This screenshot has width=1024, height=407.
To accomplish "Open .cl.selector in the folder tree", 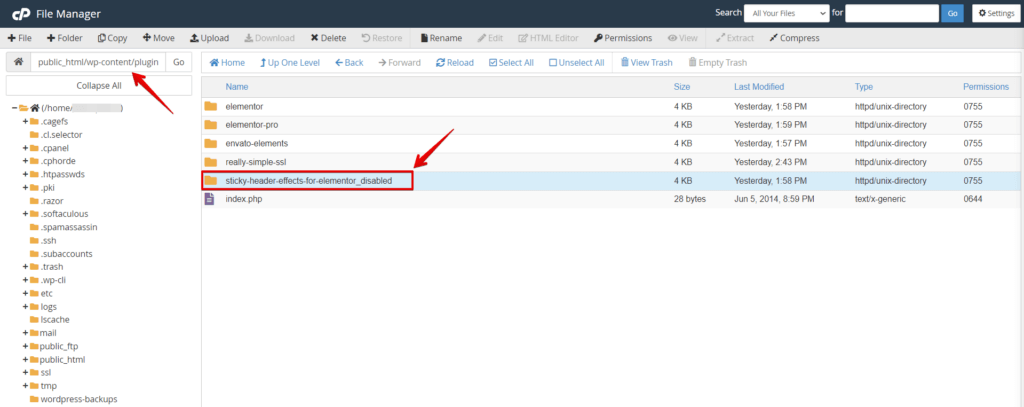I will click(61, 135).
